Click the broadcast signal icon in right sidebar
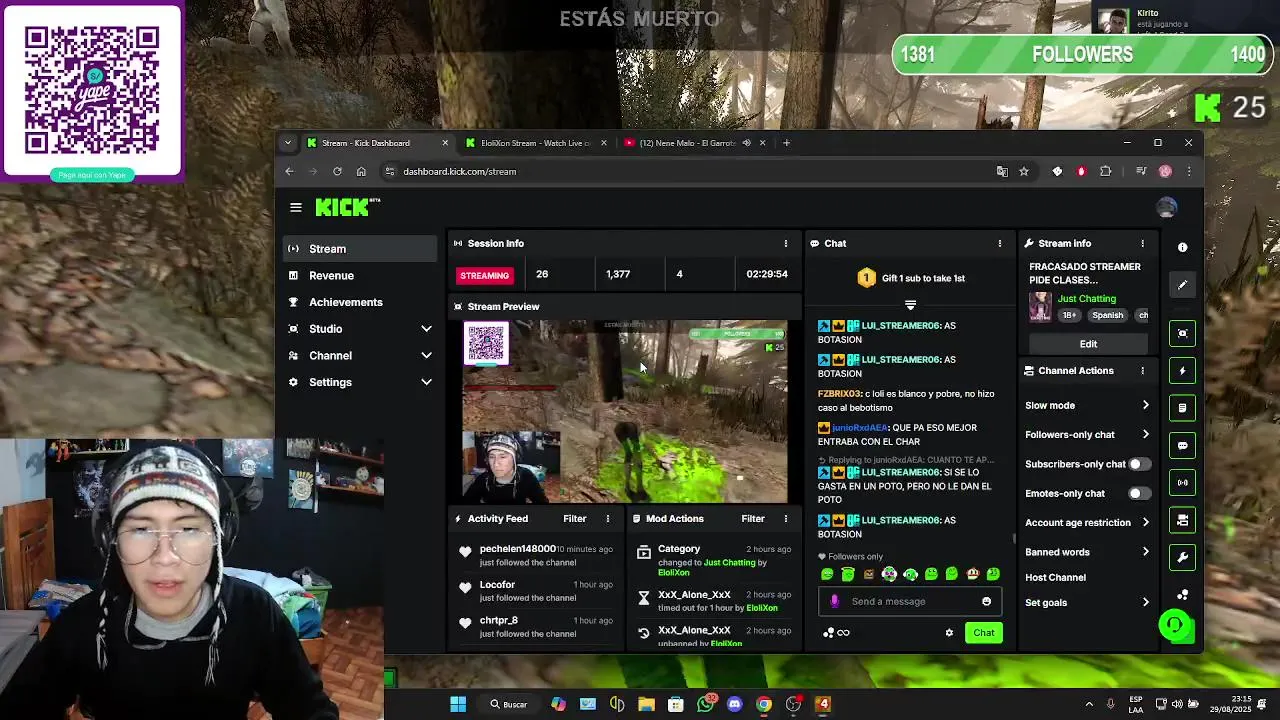The height and width of the screenshot is (720, 1280). (x=1182, y=483)
